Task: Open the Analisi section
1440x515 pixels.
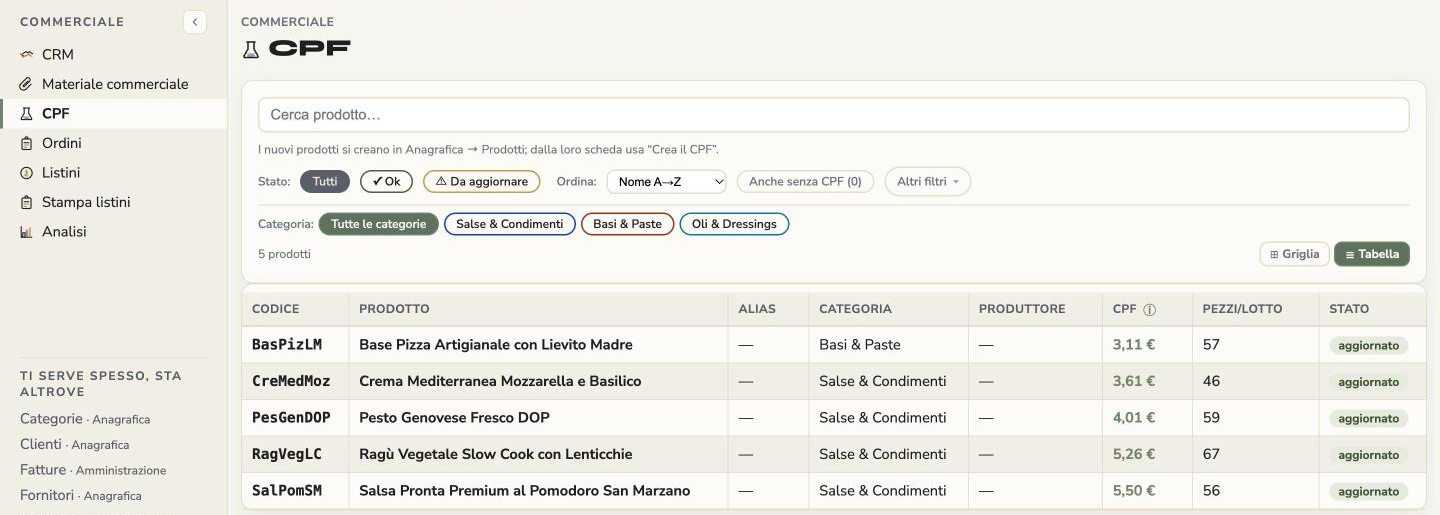Action: [x=114, y=232]
